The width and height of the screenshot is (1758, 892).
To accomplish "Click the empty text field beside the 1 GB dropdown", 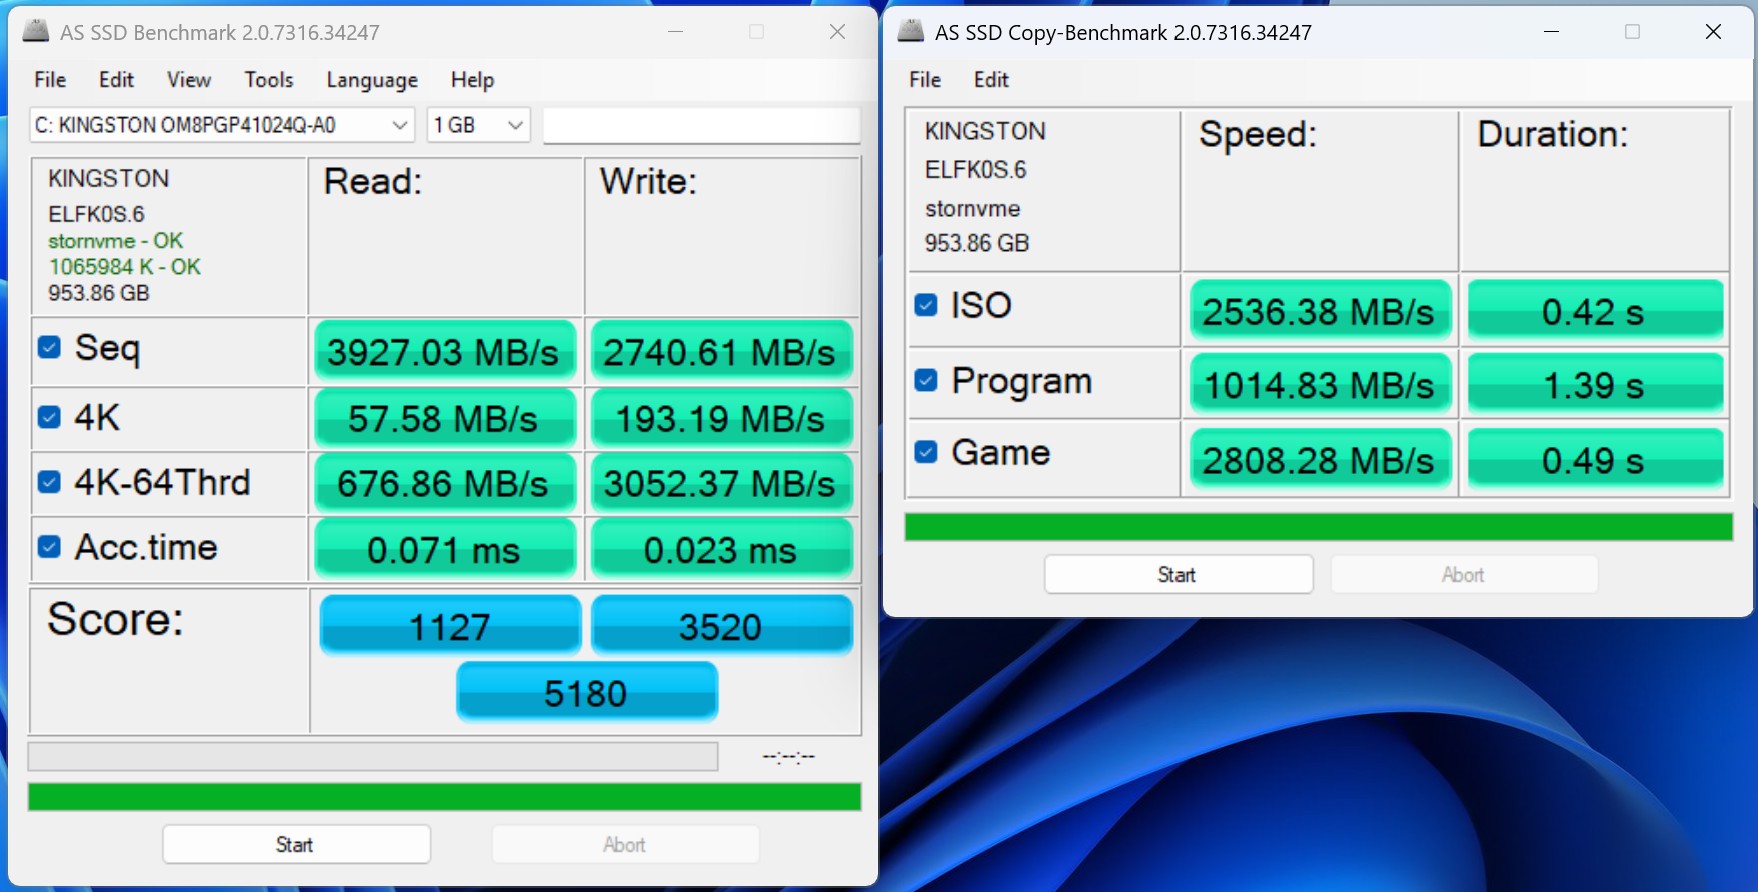I will 701,125.
